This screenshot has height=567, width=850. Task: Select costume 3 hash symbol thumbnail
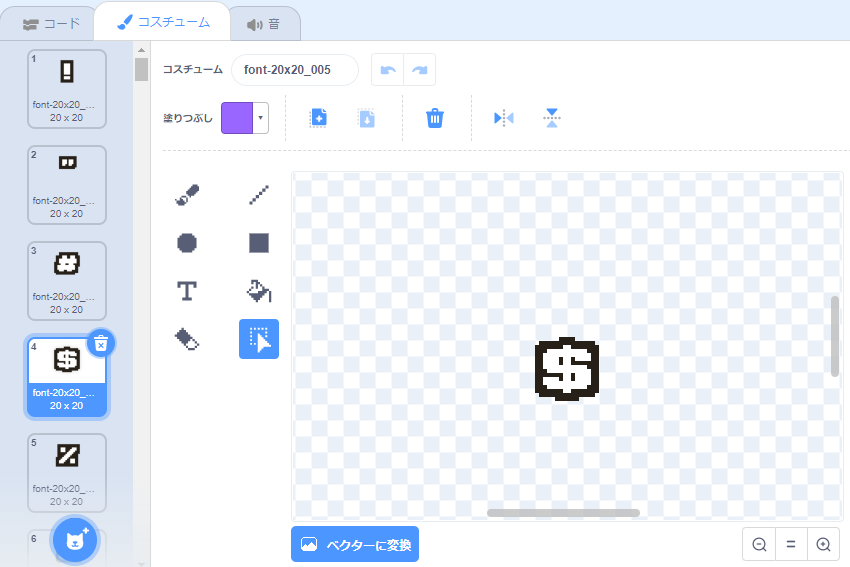click(x=67, y=281)
